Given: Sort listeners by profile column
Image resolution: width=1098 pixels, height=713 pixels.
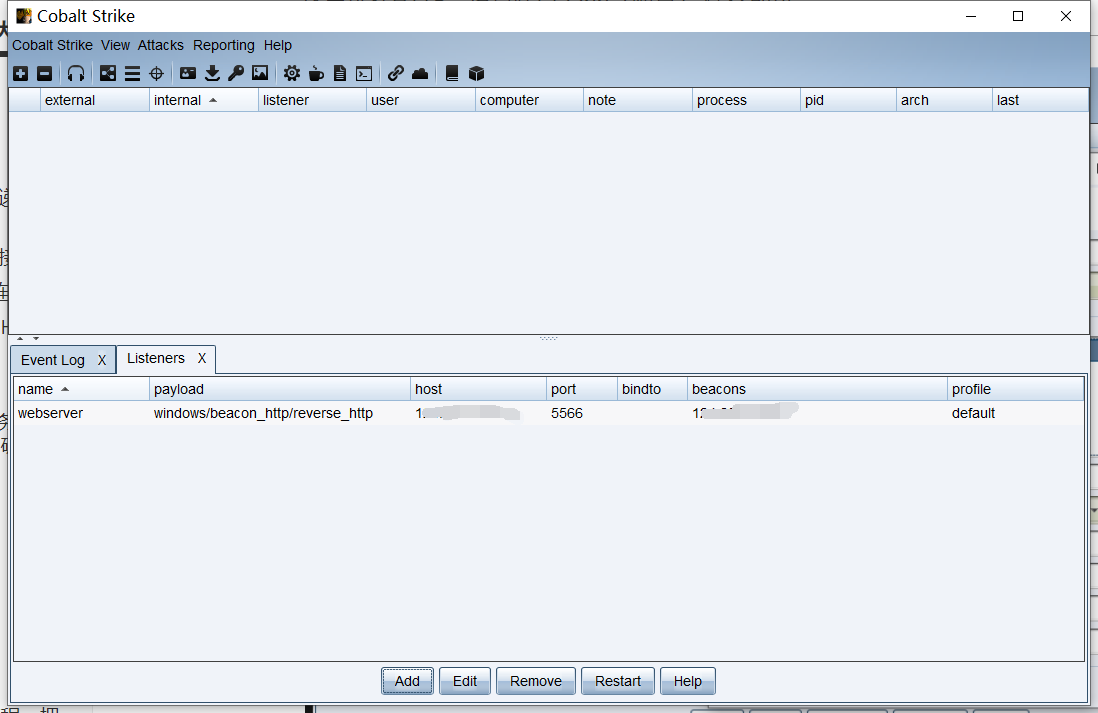Looking at the screenshot, I should pos(1015,389).
